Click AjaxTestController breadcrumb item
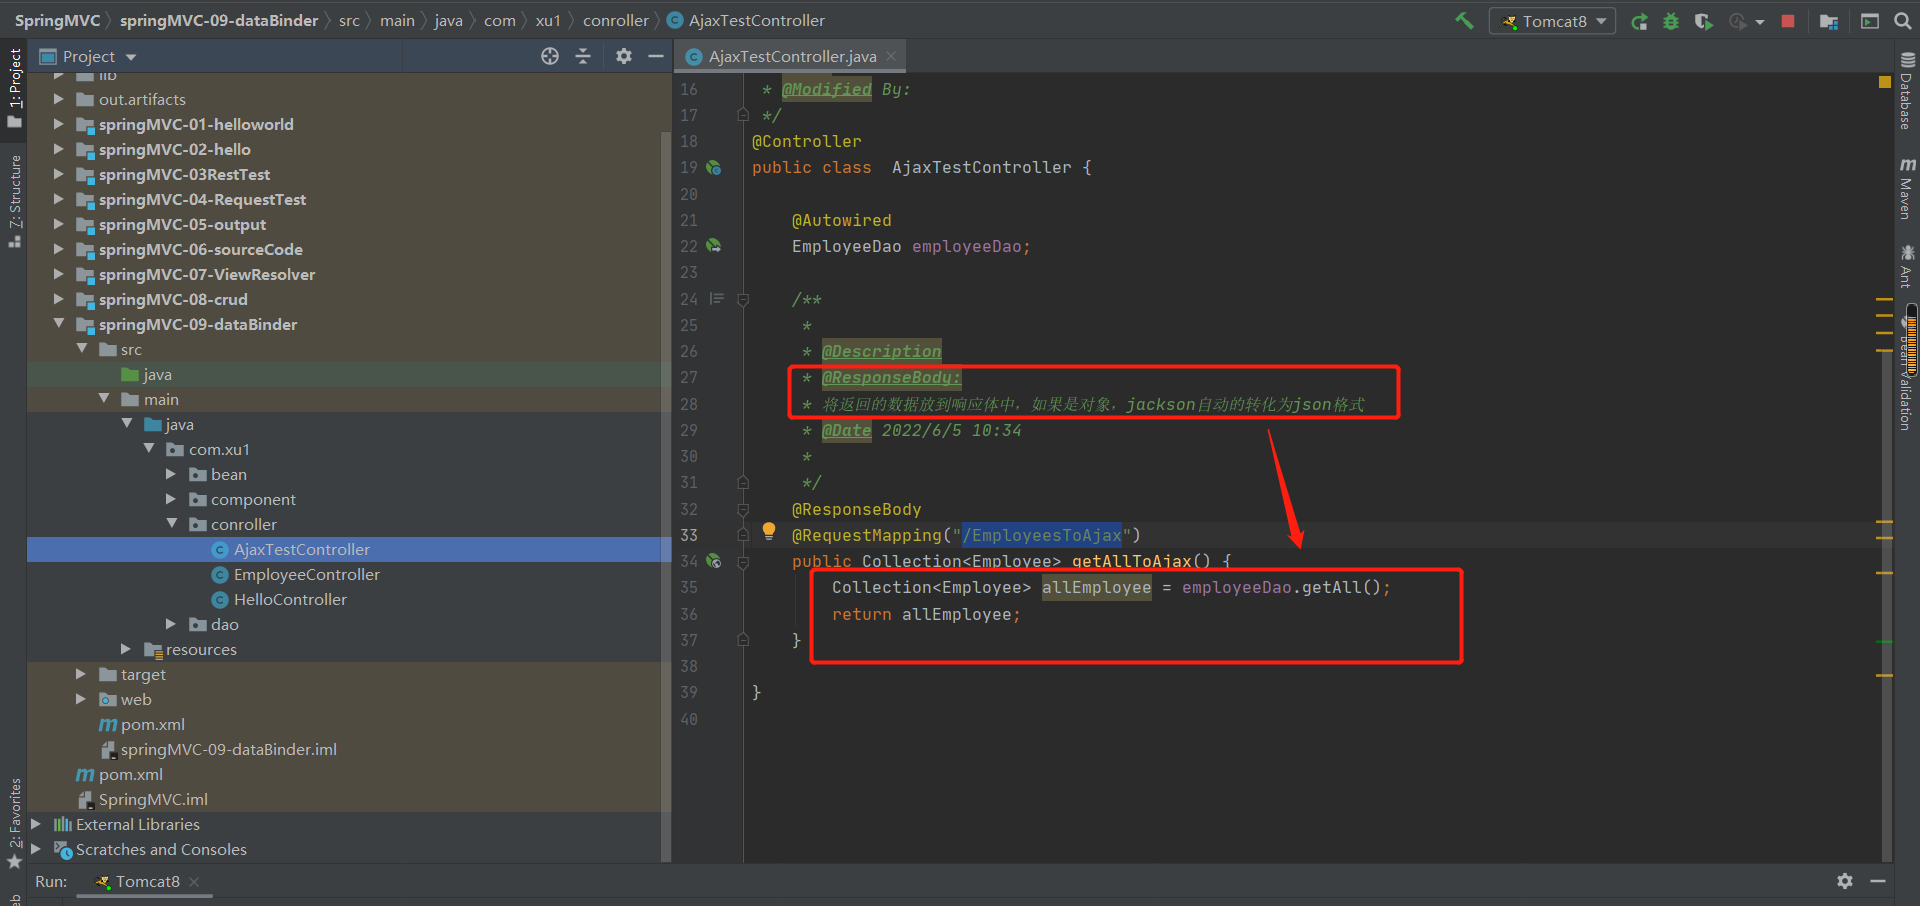 pyautogui.click(x=746, y=21)
